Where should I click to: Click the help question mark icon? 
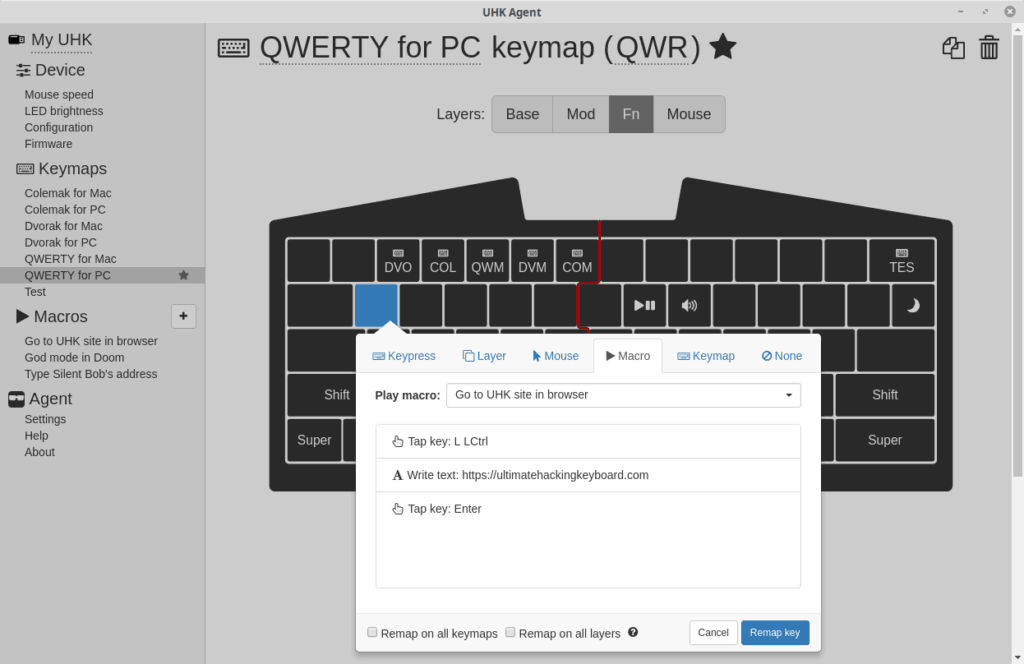click(633, 632)
